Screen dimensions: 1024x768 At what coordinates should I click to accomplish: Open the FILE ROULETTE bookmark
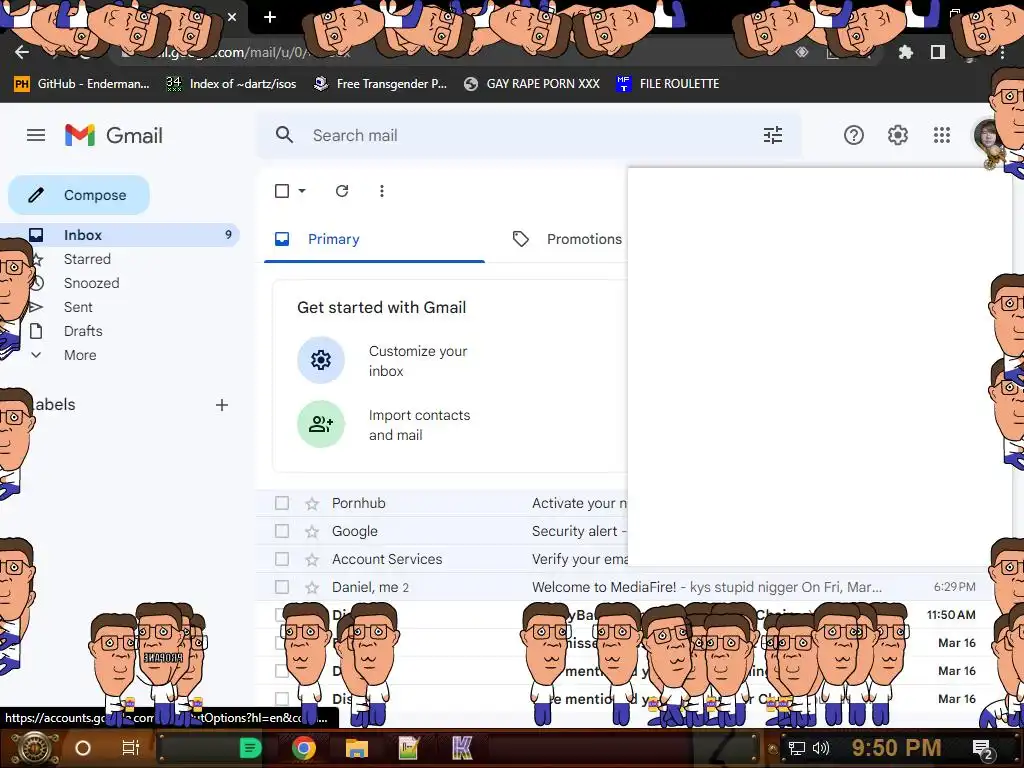click(667, 84)
